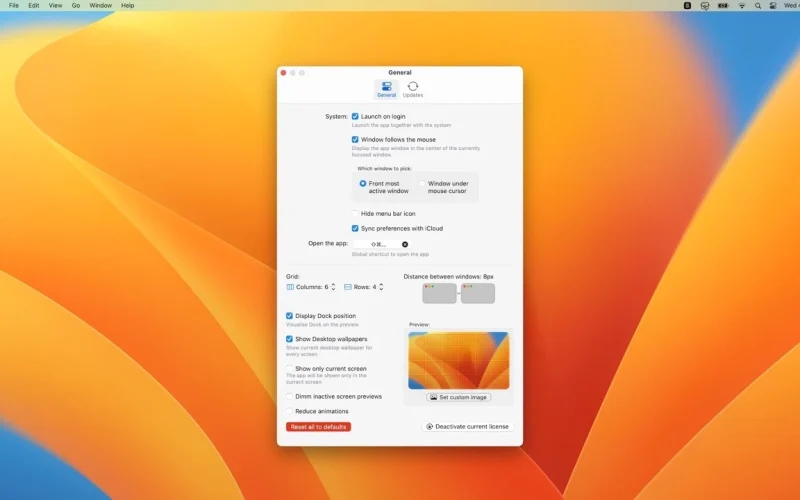Toggle Launch on login checkbox
This screenshot has width=800, height=500.
coord(355,116)
